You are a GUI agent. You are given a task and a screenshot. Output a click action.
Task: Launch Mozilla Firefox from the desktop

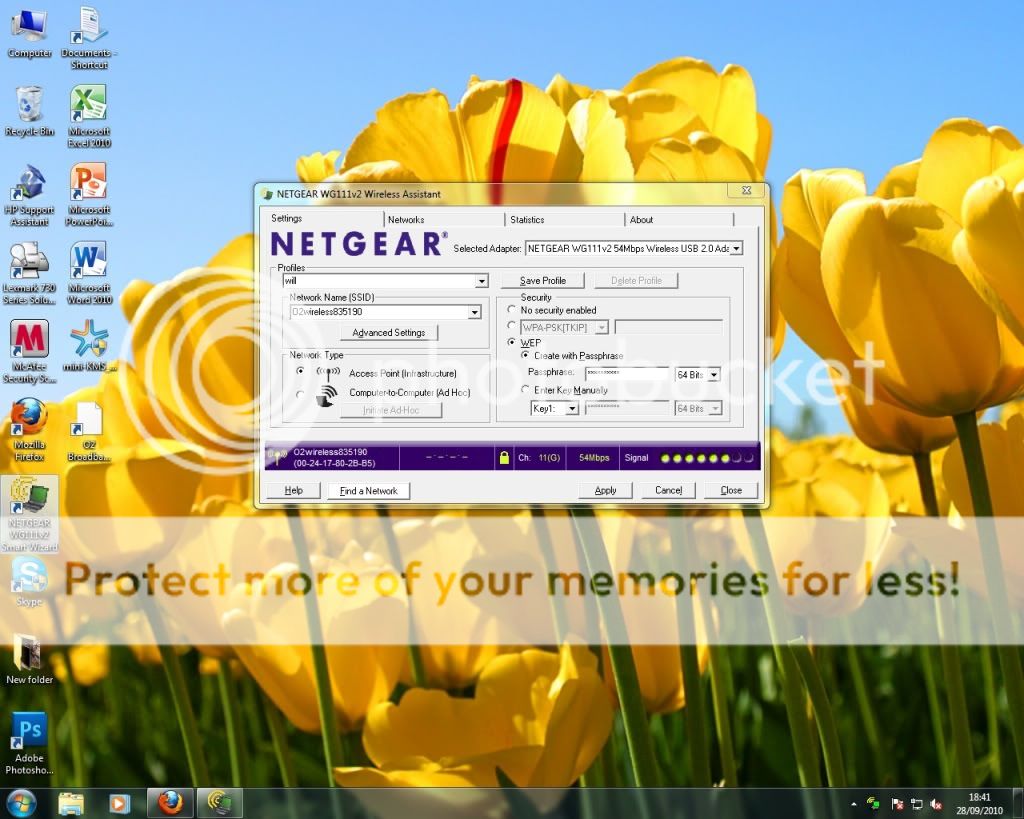coord(29,430)
